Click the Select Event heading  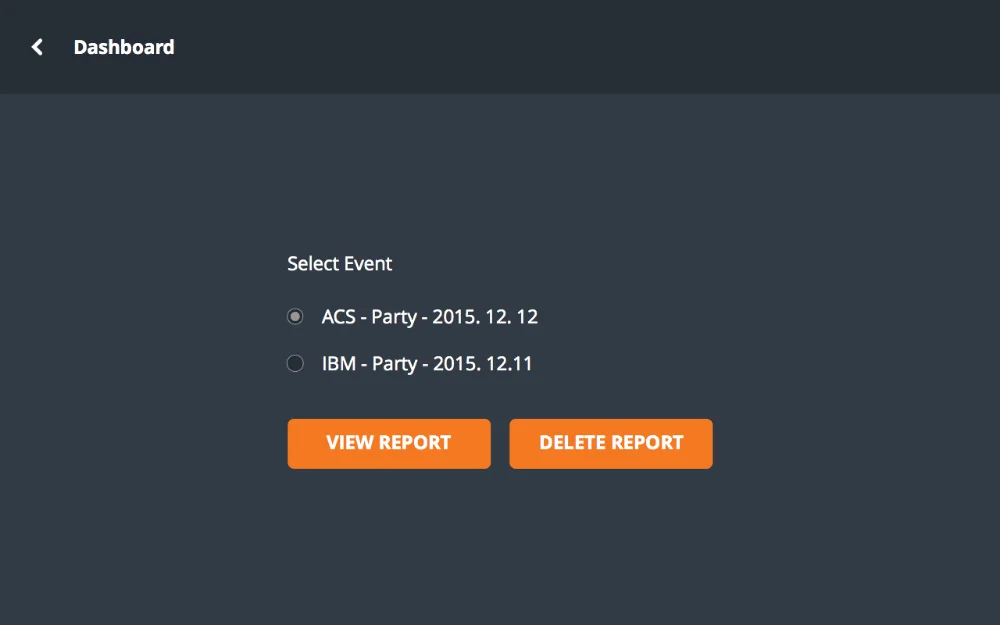(x=340, y=264)
